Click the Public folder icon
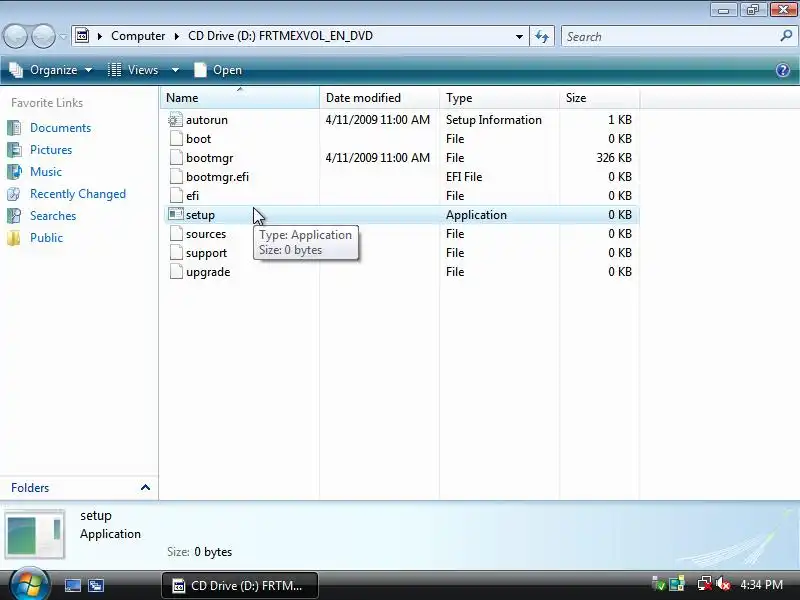This screenshot has height=600, width=800. point(14,238)
